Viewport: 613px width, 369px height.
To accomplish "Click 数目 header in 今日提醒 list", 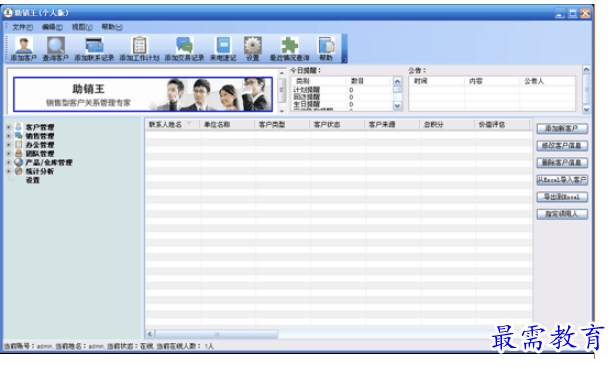I will [369, 81].
